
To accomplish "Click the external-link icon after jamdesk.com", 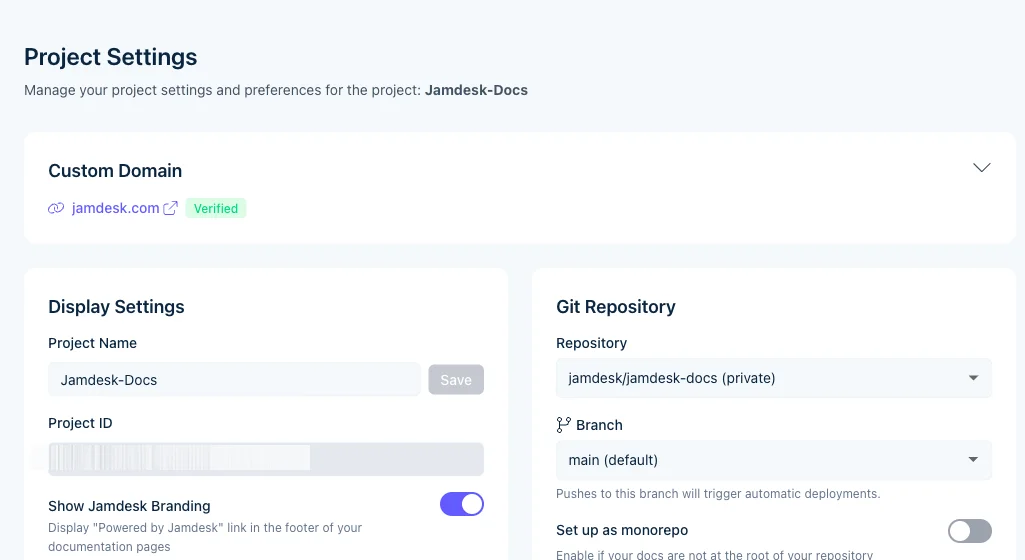I will pos(171,208).
